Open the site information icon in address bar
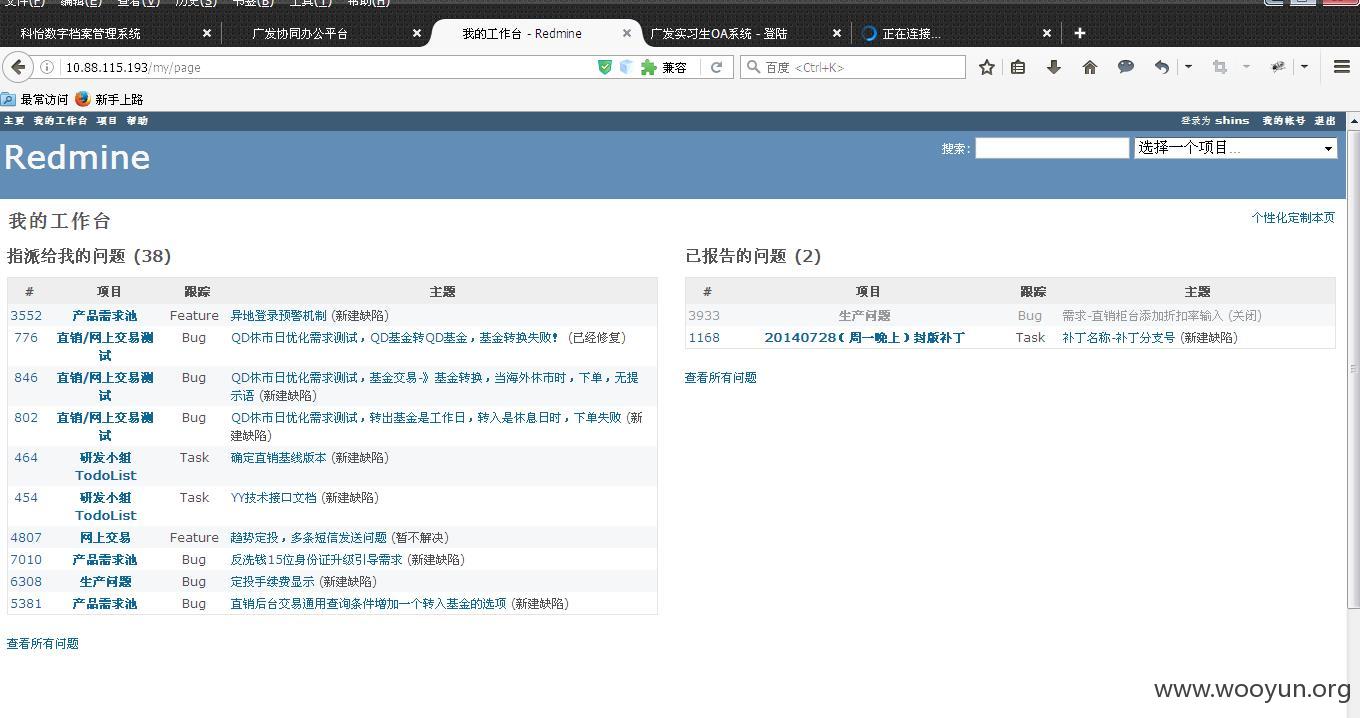 [47, 67]
